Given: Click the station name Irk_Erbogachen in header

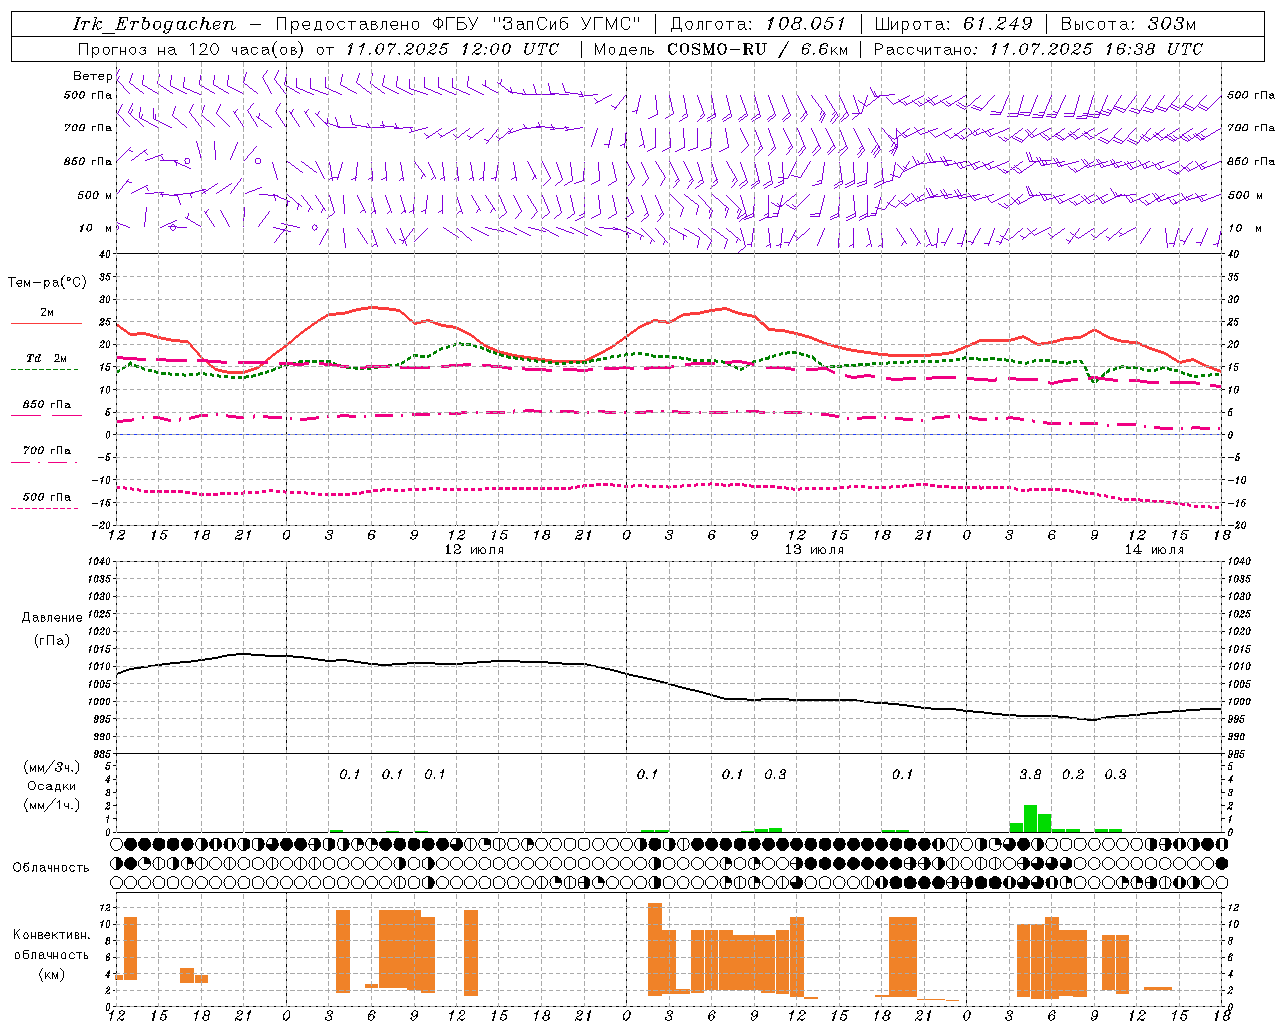Looking at the screenshot, I should click(x=154, y=24).
